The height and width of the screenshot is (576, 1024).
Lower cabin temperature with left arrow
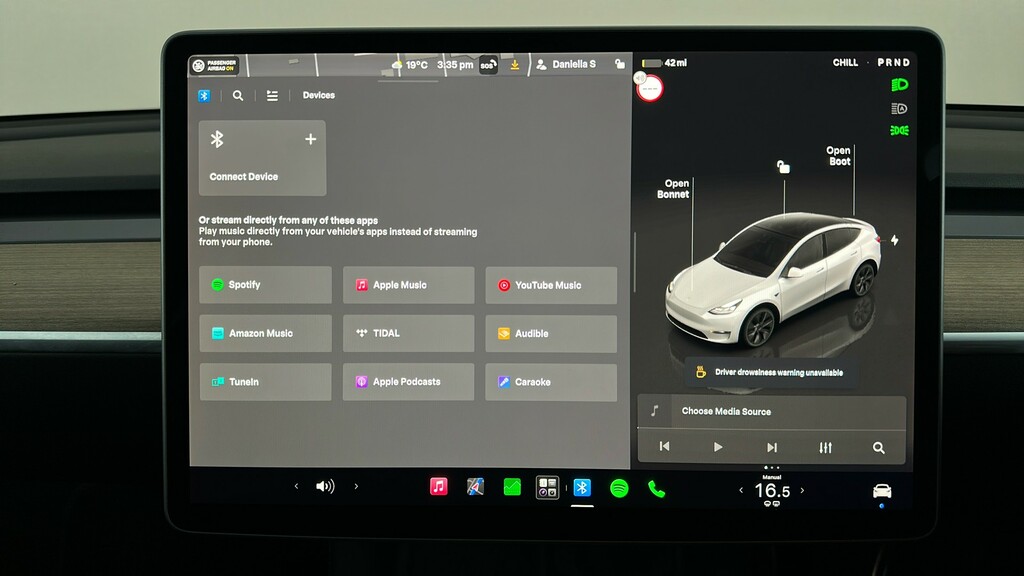click(741, 490)
